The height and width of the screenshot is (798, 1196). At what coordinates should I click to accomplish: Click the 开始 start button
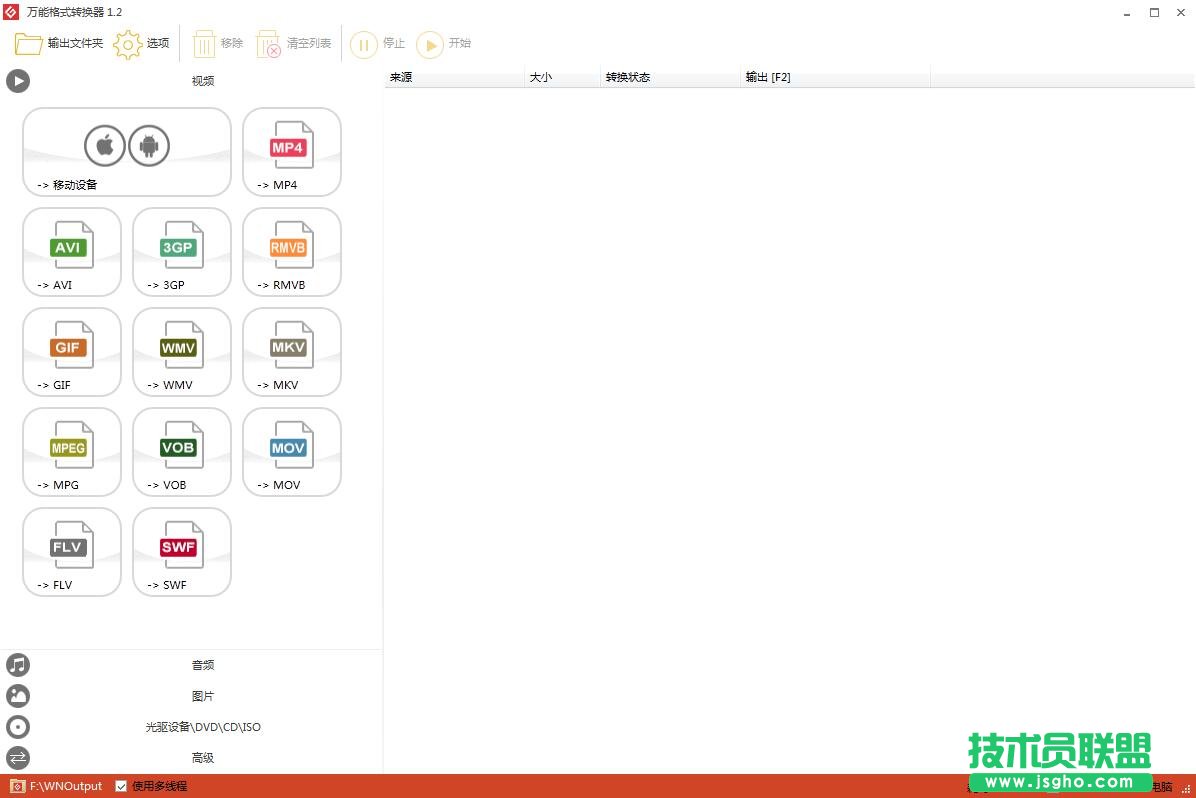[444, 44]
